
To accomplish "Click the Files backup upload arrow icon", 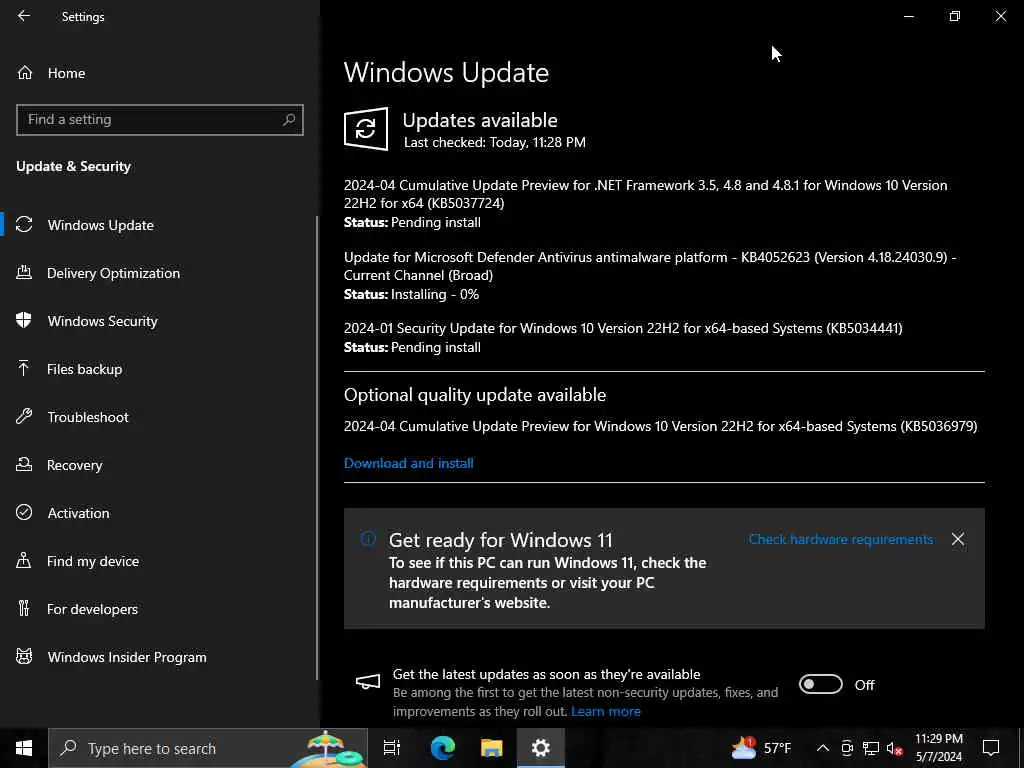I will (x=24, y=369).
